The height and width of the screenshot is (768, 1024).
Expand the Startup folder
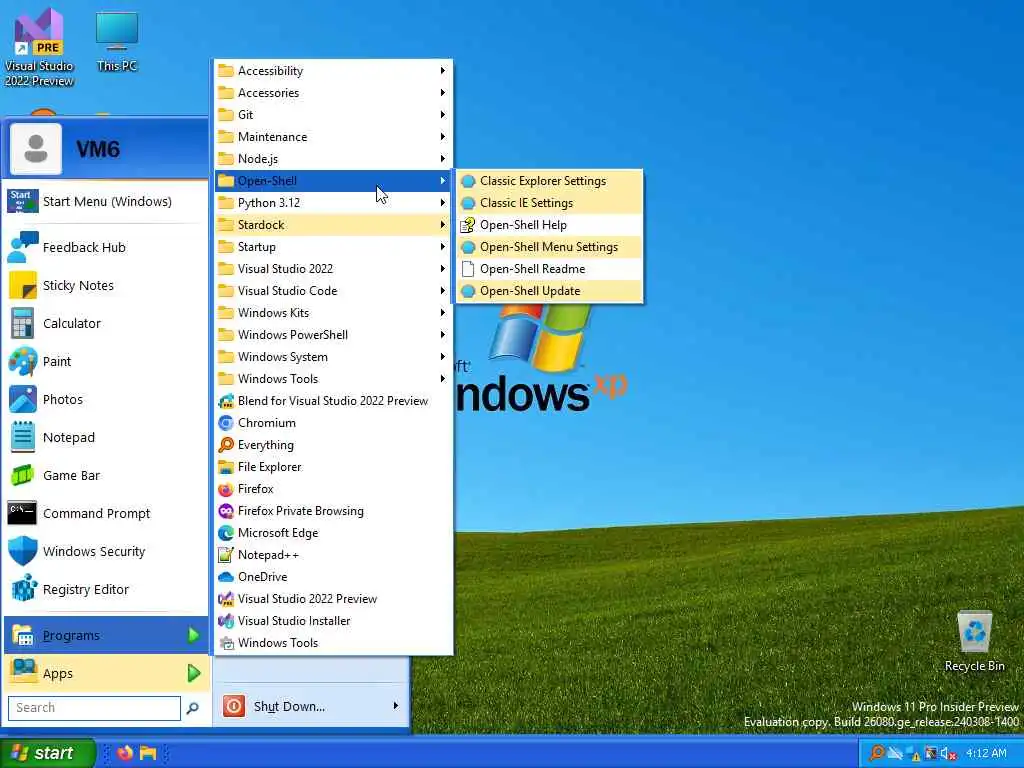334,247
